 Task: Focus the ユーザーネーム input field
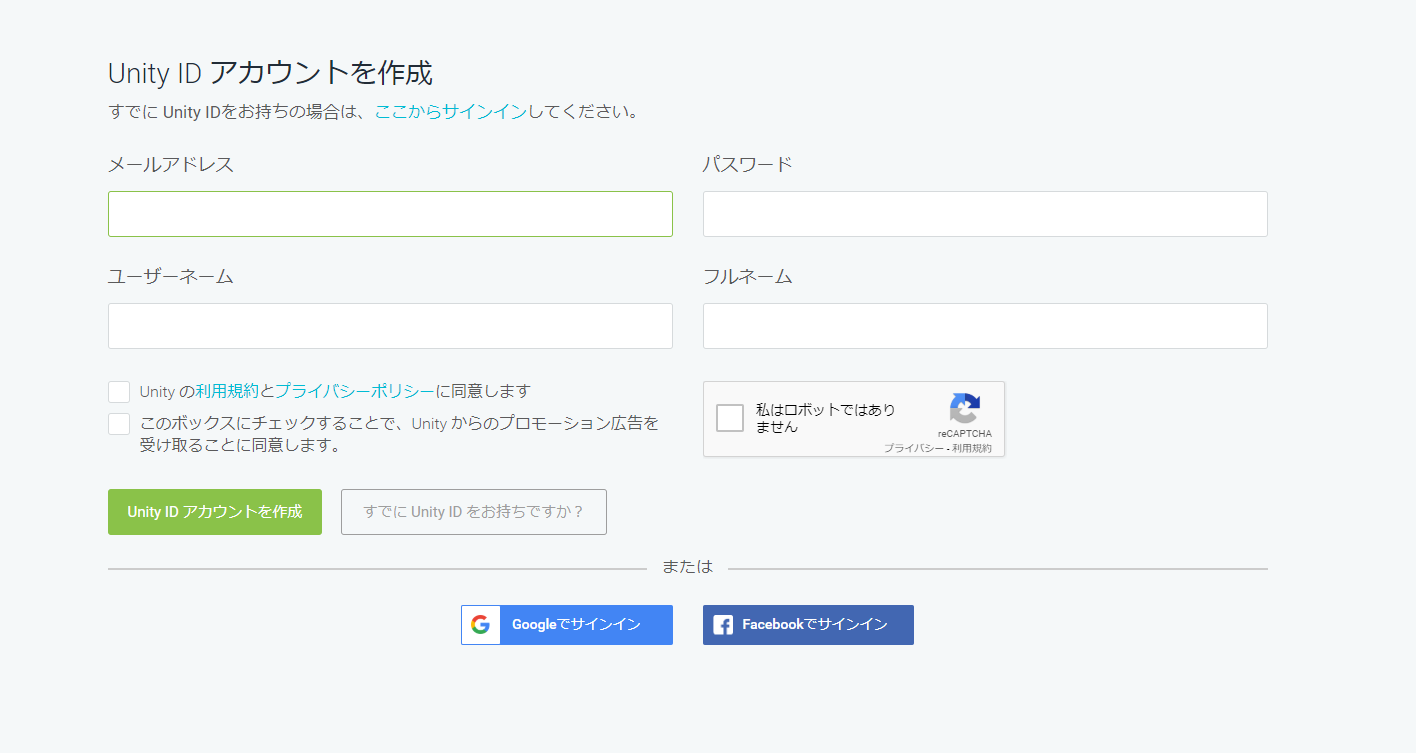point(390,326)
